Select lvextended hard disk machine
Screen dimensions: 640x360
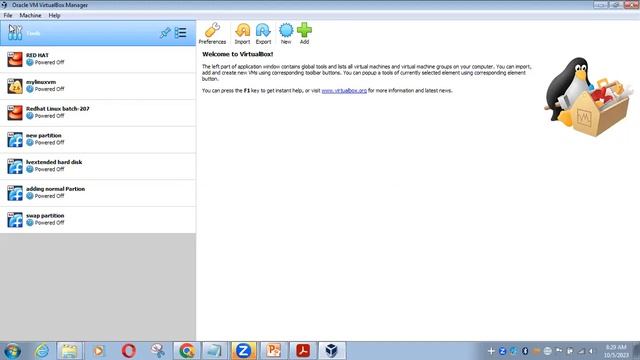[98, 166]
